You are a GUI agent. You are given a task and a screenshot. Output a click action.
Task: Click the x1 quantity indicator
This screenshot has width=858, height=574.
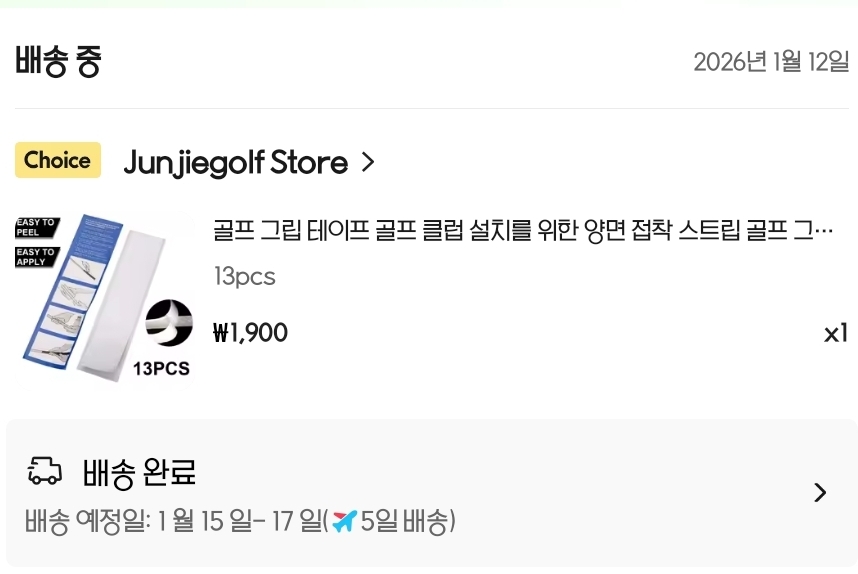coord(835,333)
